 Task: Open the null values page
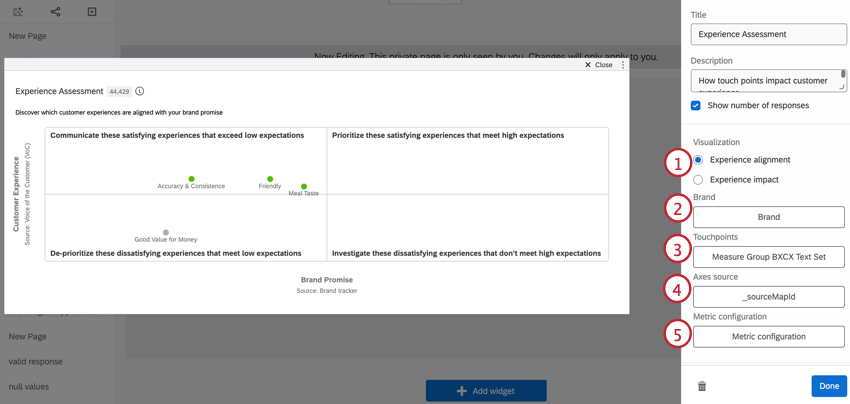pyautogui.click(x=29, y=387)
